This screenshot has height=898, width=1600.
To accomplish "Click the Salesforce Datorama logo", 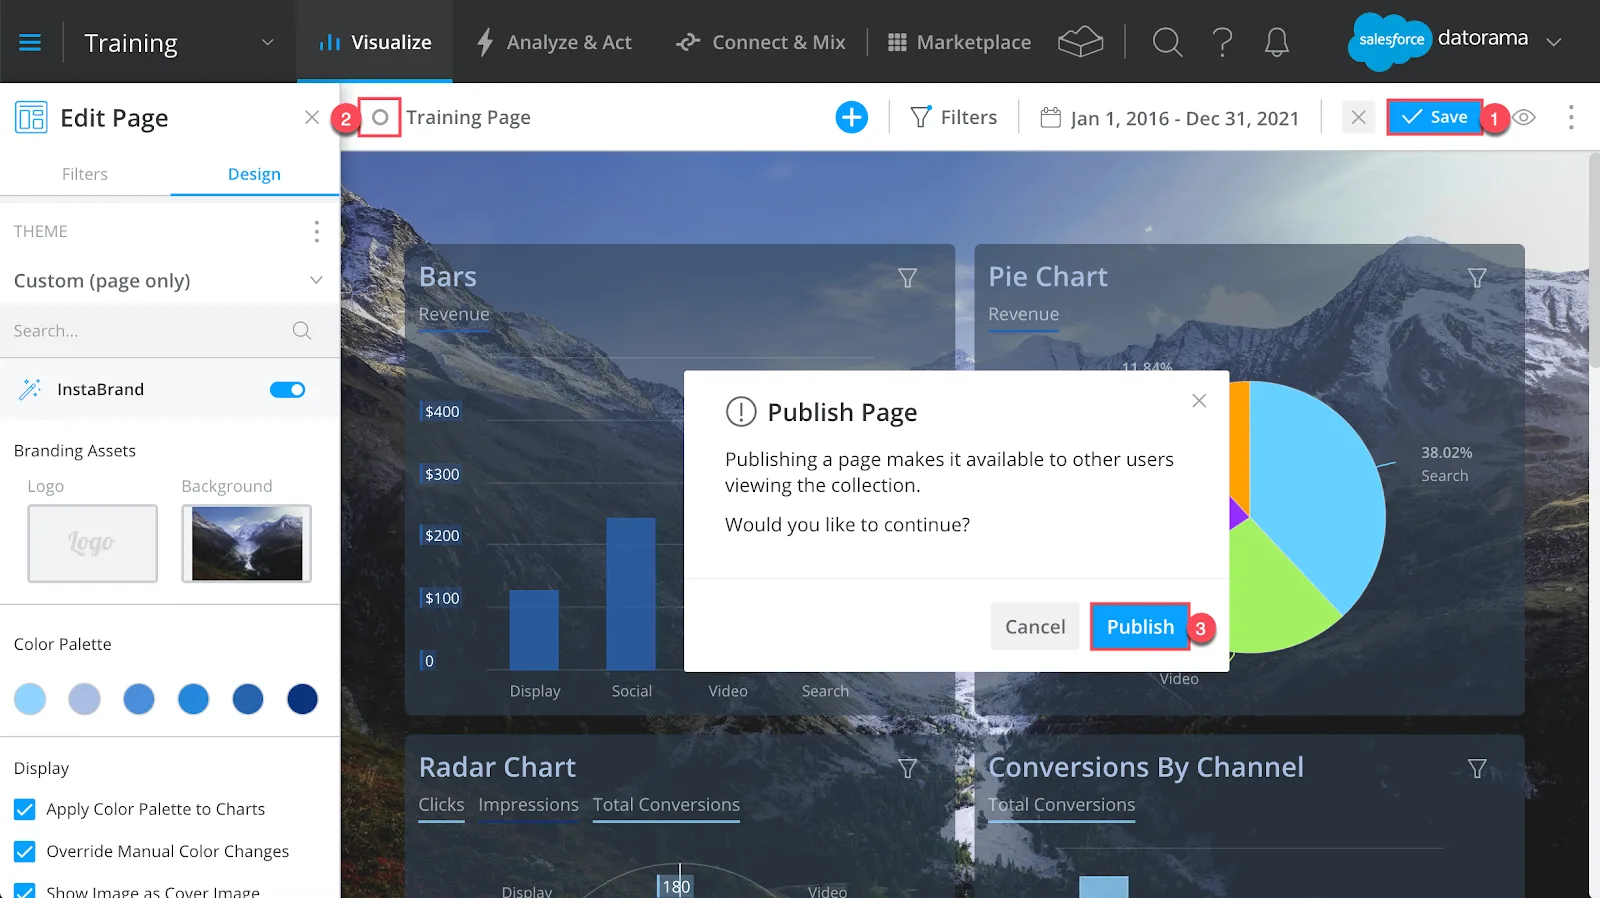I will 1438,41.
